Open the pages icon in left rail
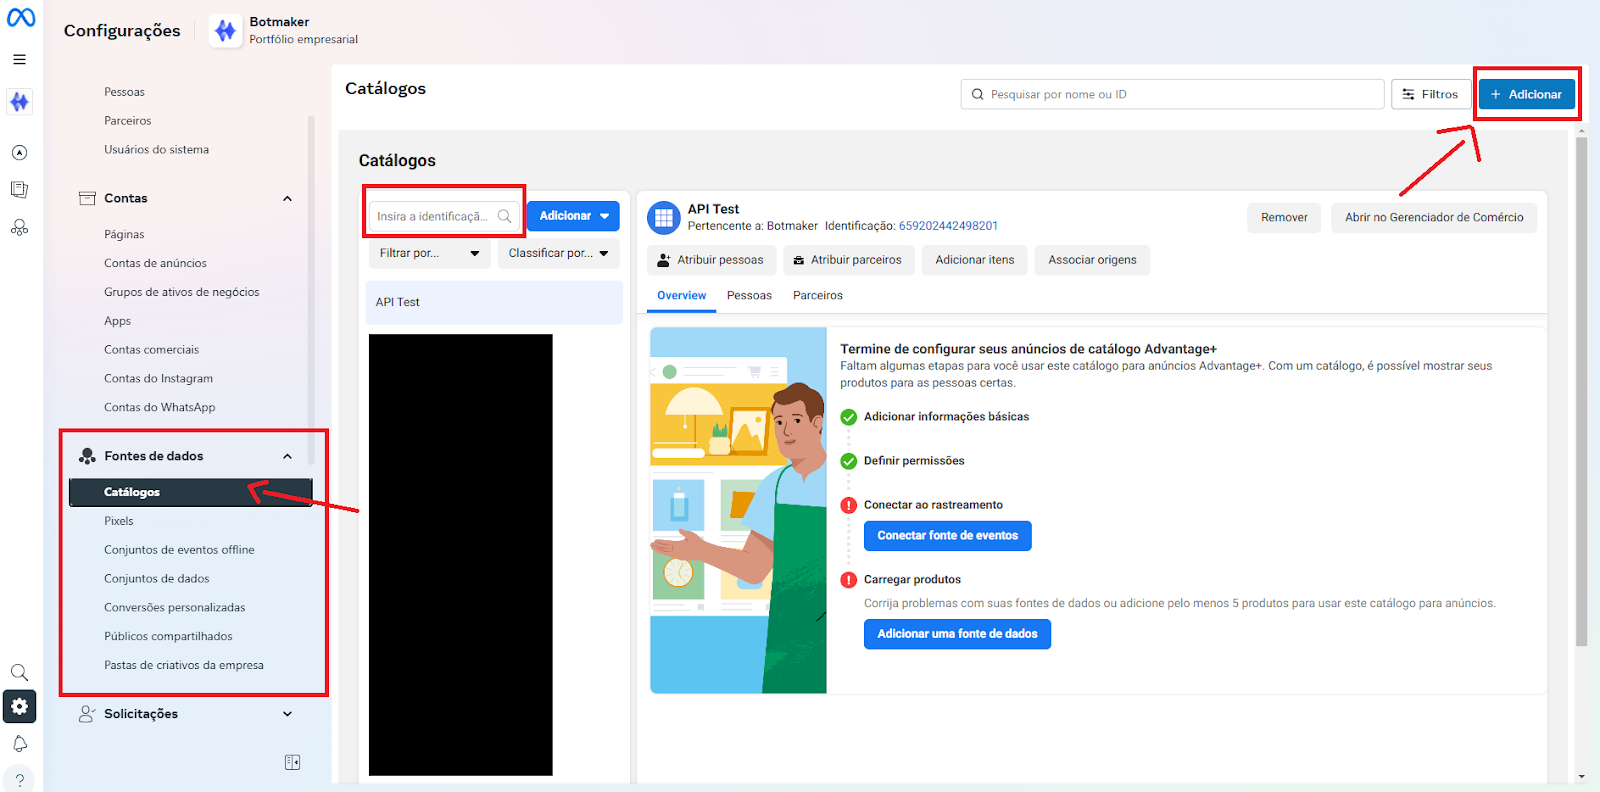Screen dimensions: 1600x792 (19, 189)
